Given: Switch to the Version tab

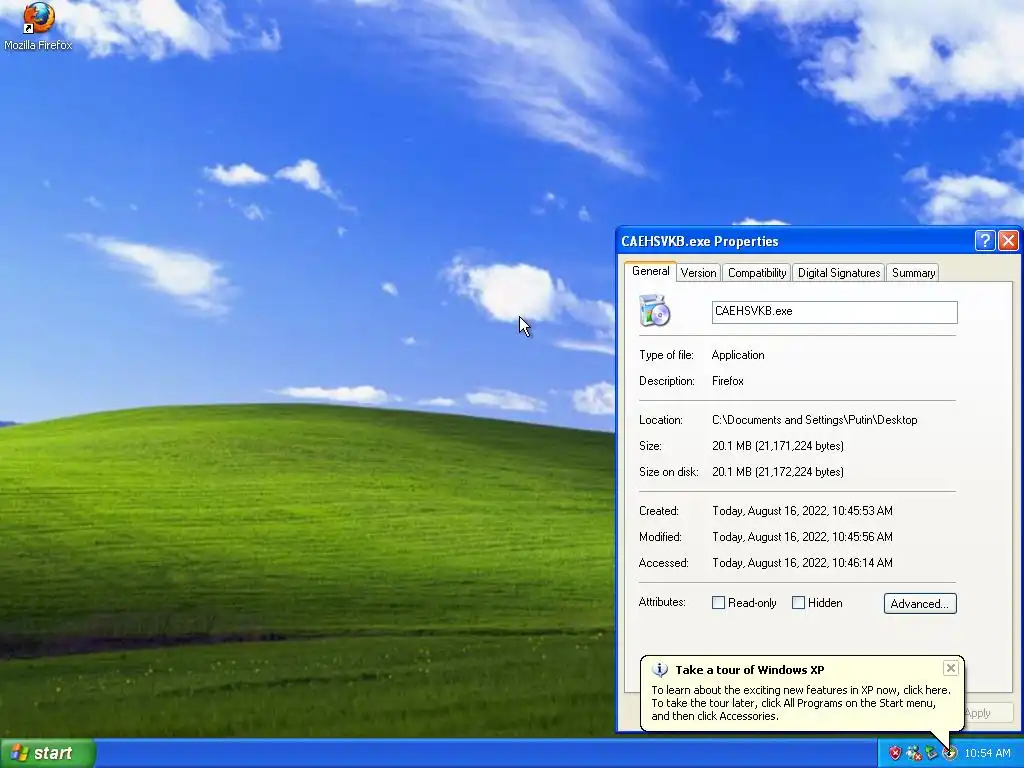Looking at the screenshot, I should 698,273.
